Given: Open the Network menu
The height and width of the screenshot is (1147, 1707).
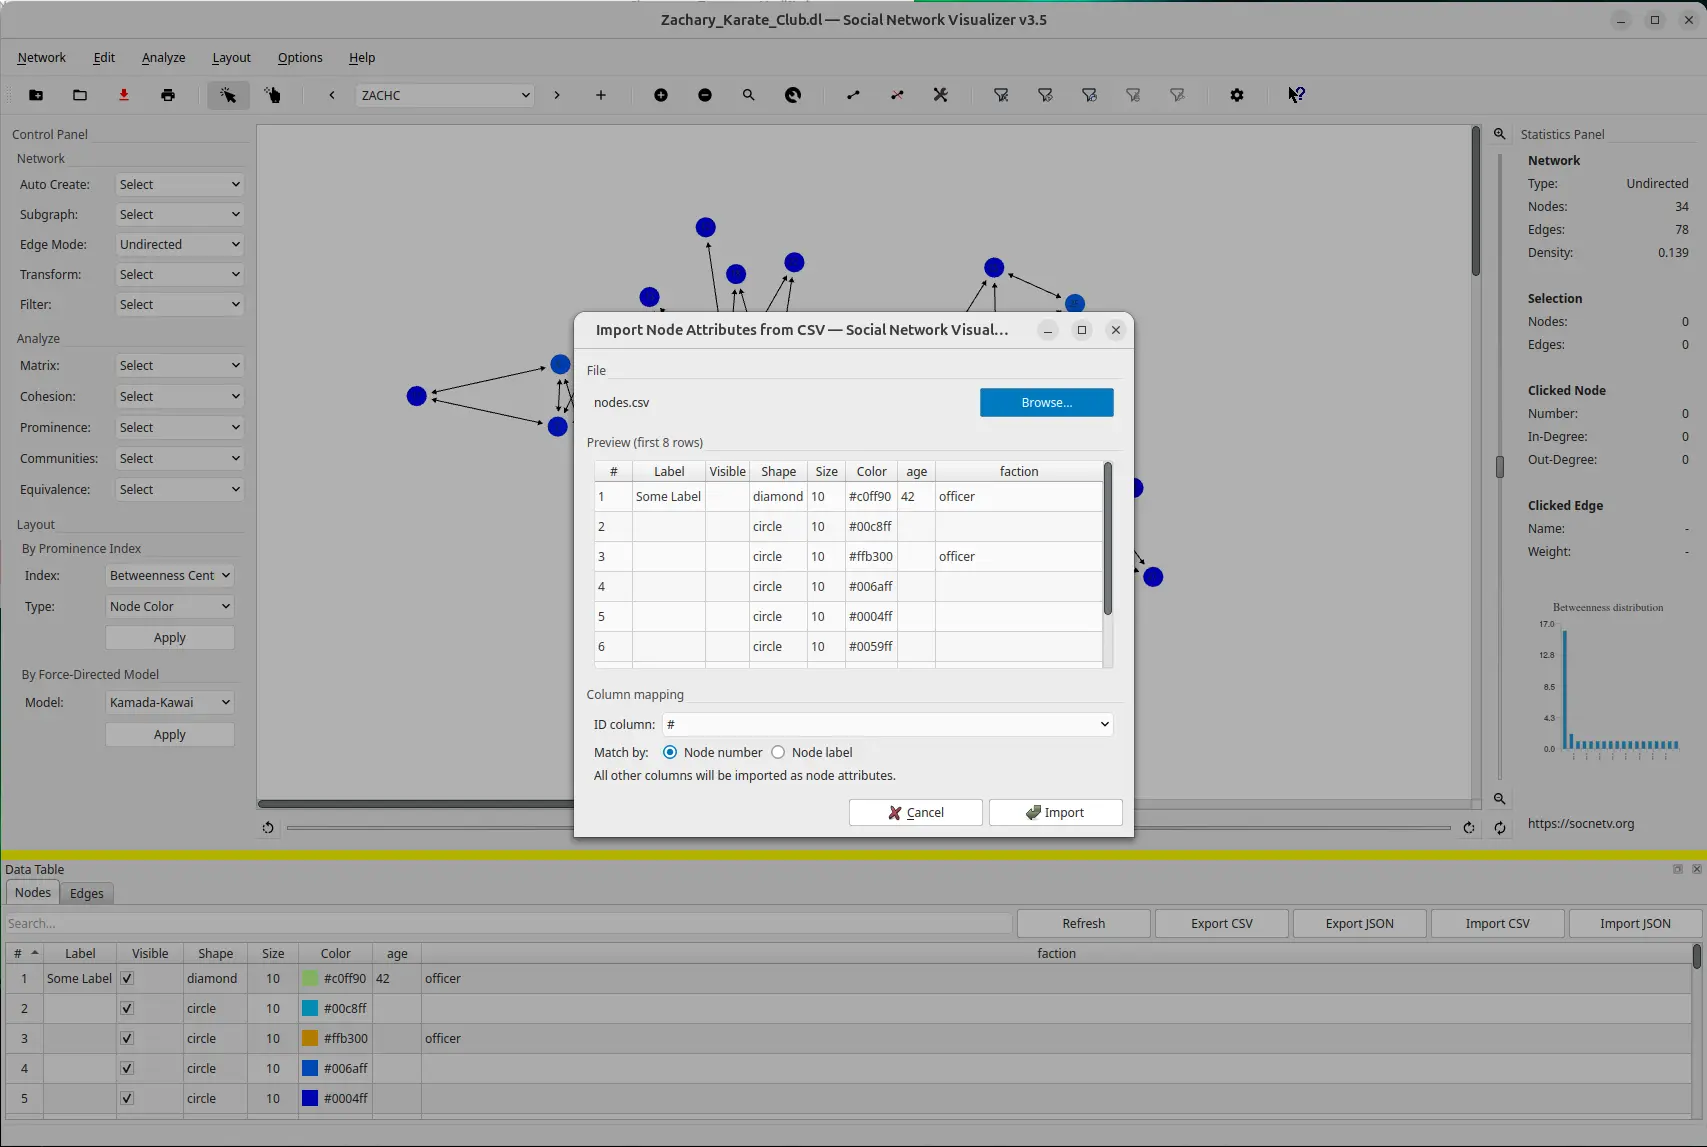Looking at the screenshot, I should click(x=42, y=57).
